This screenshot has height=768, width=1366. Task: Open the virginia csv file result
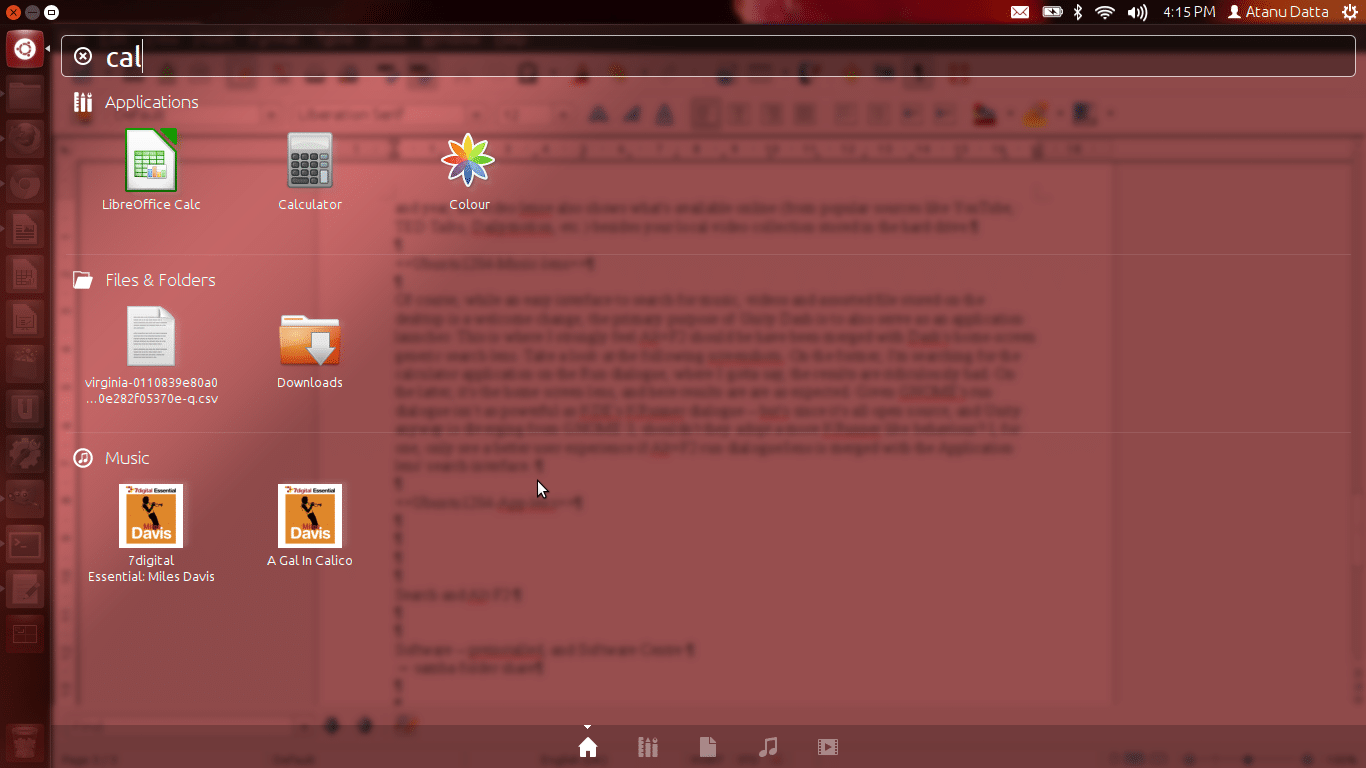(151, 356)
